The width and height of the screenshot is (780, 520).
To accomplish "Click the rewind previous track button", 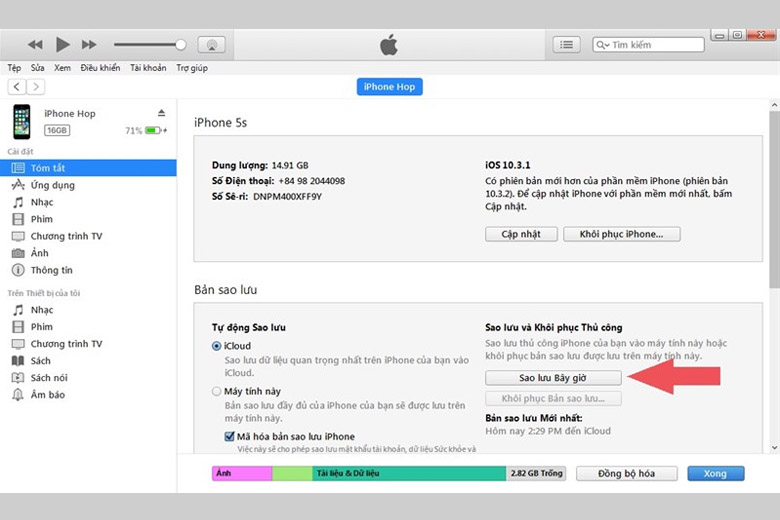I will [x=35, y=45].
